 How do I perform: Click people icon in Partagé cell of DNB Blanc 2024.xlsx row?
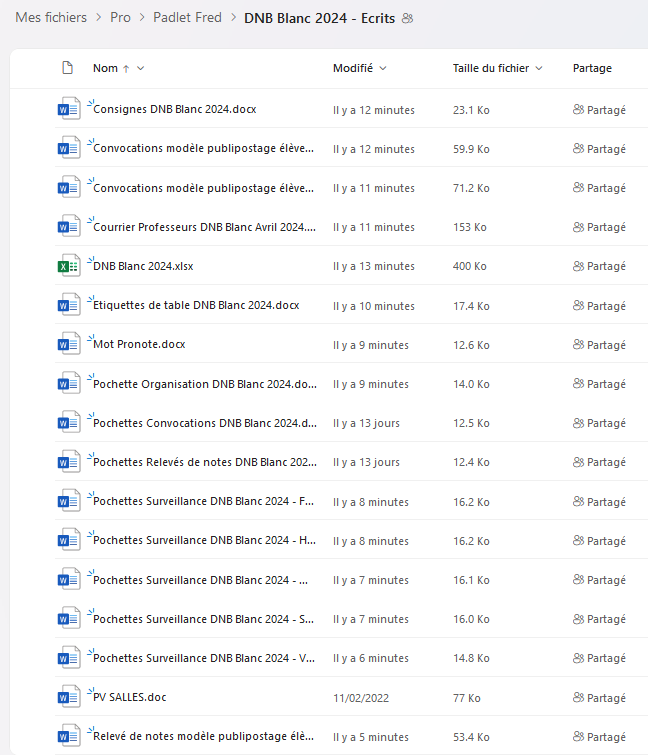pyautogui.click(x=578, y=266)
